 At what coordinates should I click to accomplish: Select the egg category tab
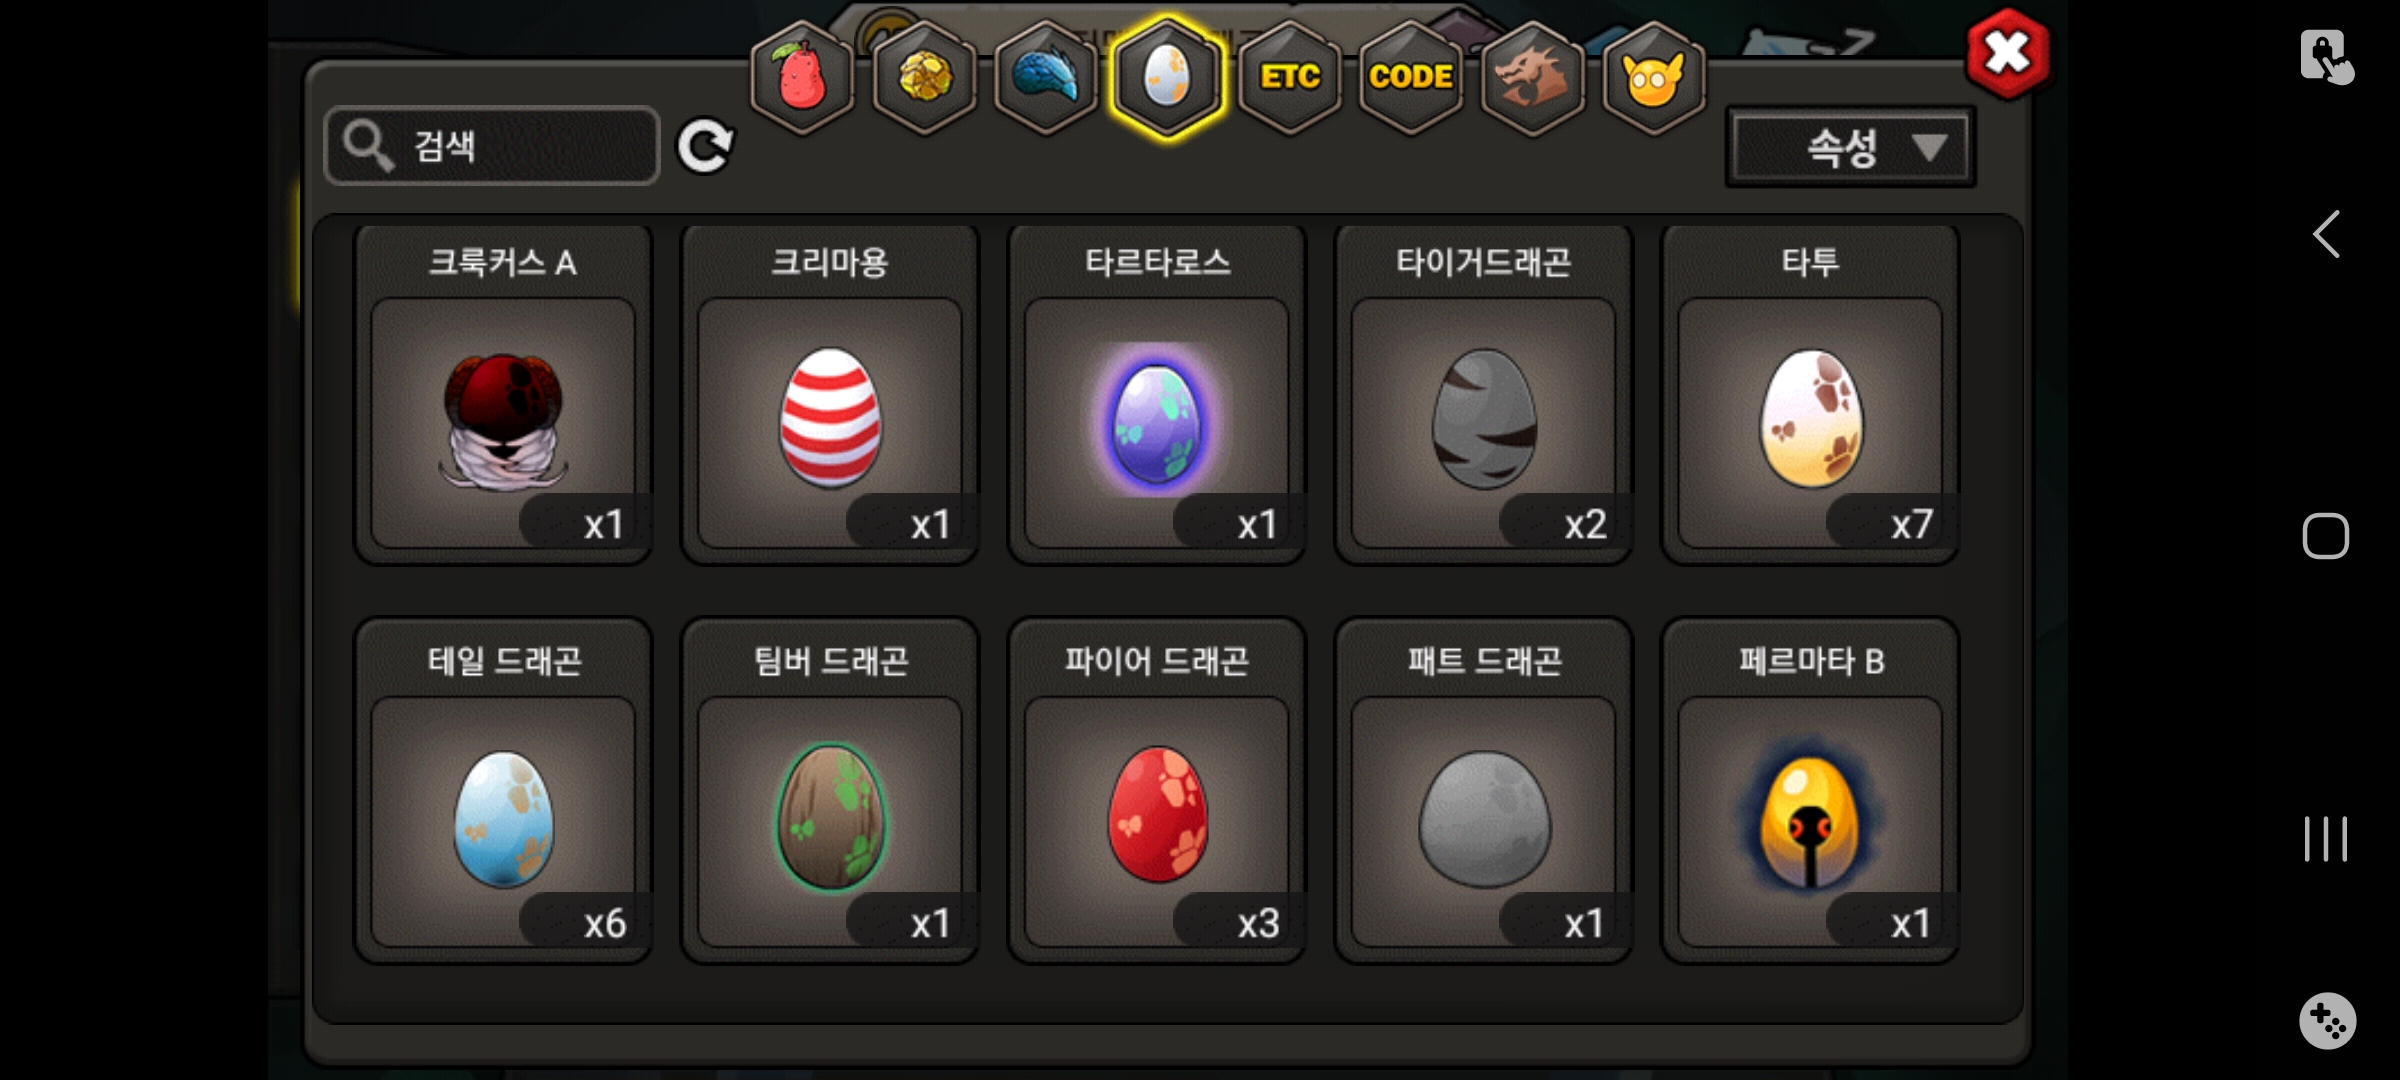tap(1167, 78)
